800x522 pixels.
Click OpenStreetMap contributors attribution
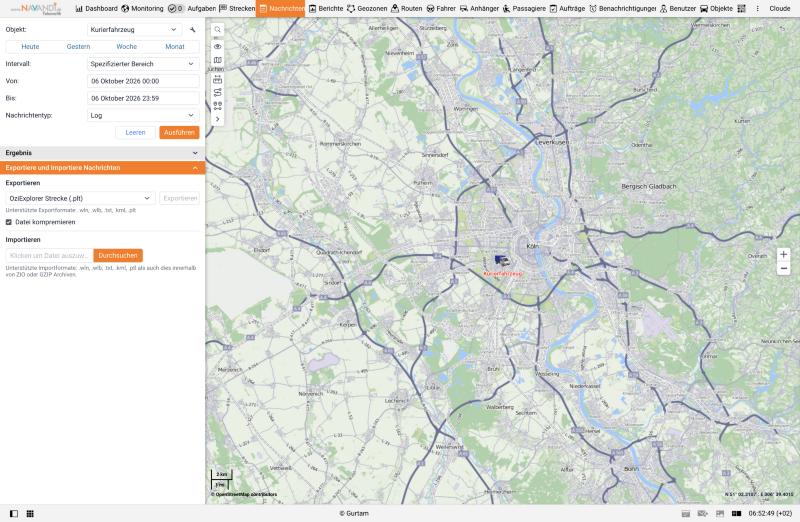244,494
